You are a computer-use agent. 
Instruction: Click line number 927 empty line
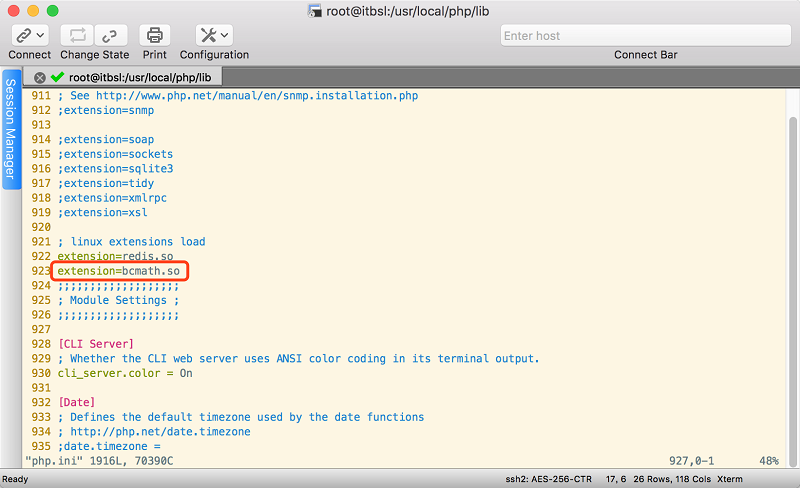[41, 329]
